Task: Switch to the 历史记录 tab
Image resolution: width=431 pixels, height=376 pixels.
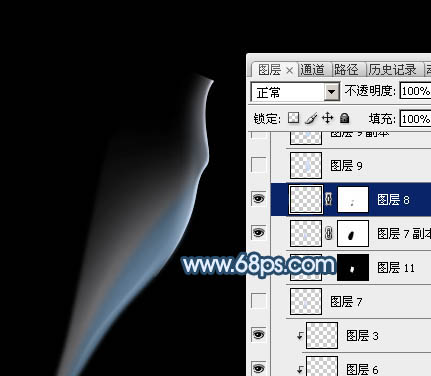Action: coord(393,70)
